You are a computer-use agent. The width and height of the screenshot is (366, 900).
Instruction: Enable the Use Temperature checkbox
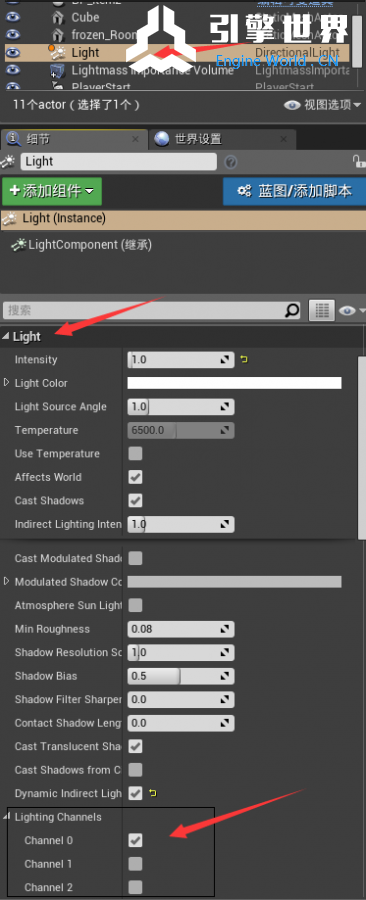tap(135, 453)
